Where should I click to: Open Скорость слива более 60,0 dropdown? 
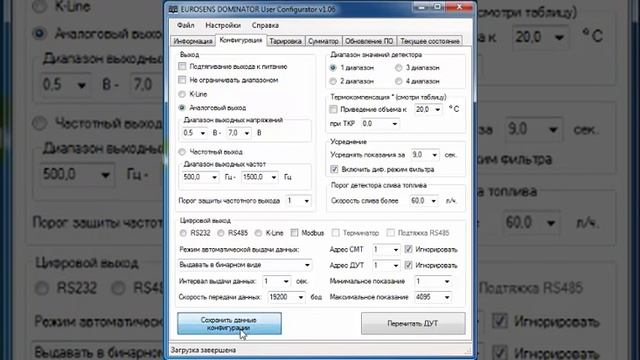(424, 201)
